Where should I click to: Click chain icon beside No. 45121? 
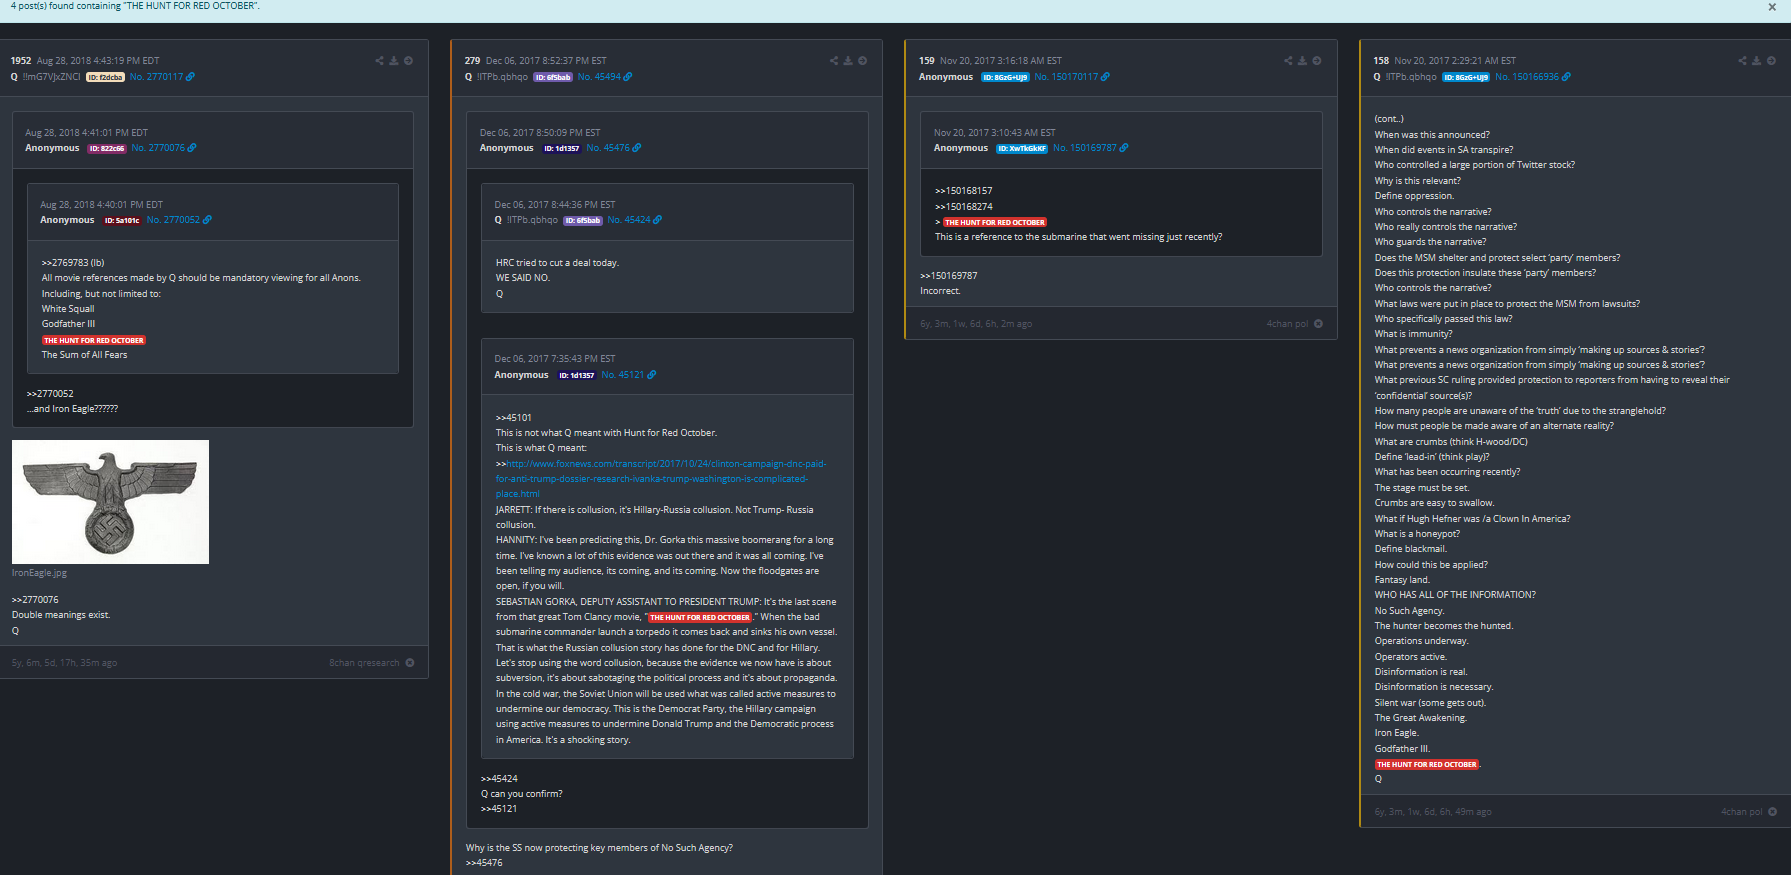(652, 375)
